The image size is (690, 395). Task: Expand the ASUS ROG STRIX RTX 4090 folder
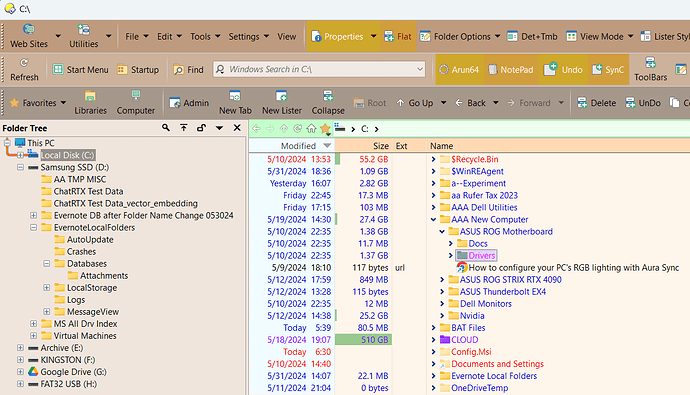[442, 280]
